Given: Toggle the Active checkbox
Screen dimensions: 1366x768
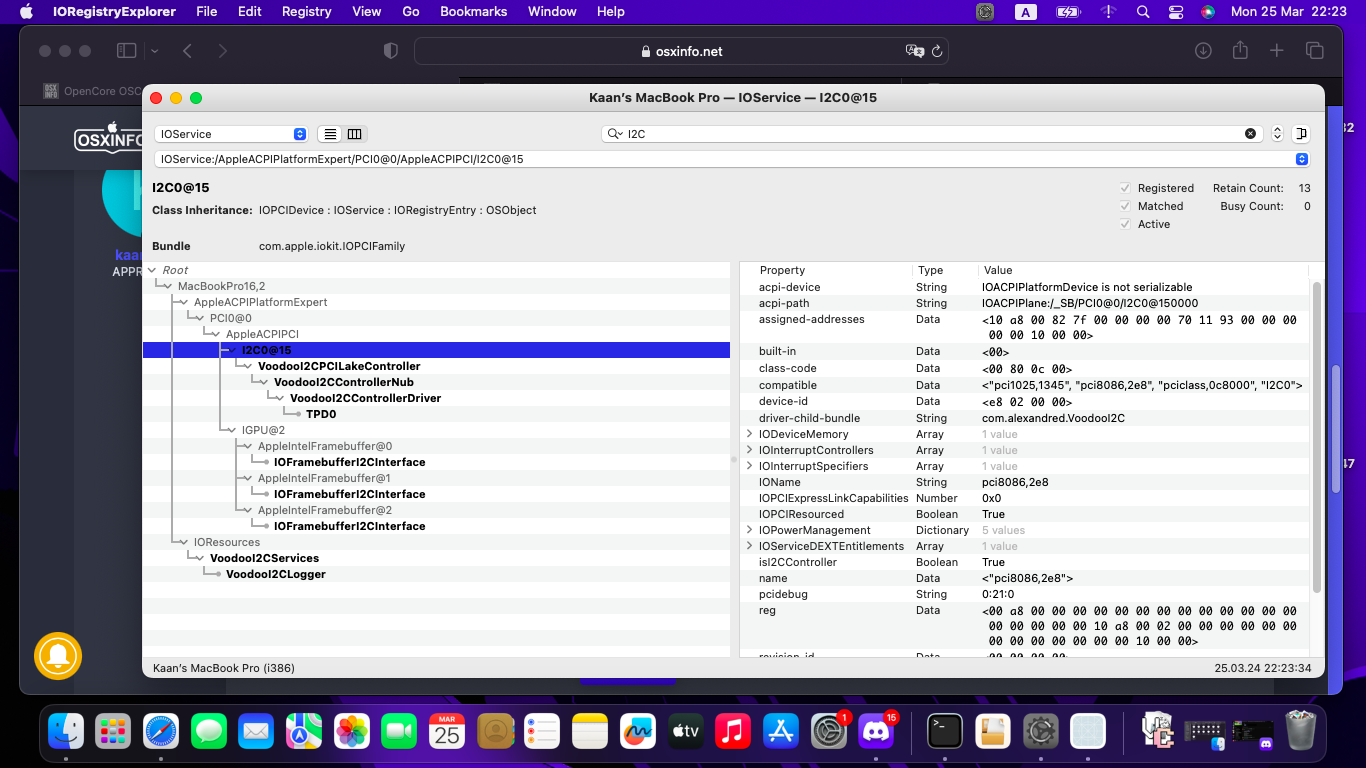Looking at the screenshot, I should 1125,224.
